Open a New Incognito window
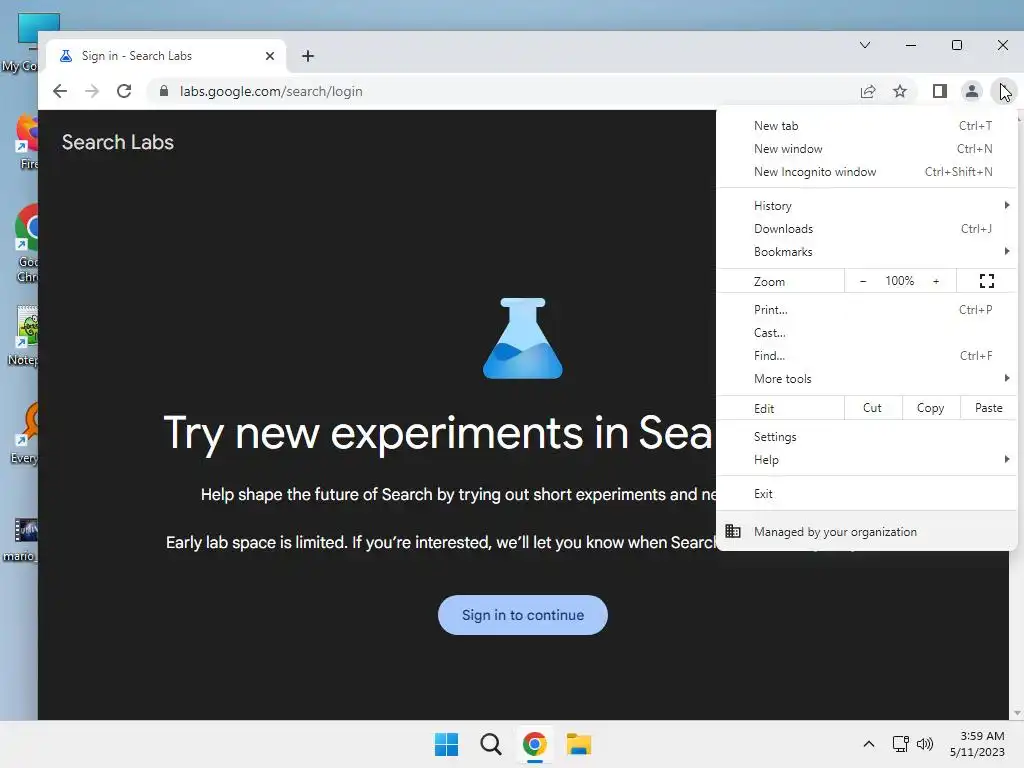 867,172
